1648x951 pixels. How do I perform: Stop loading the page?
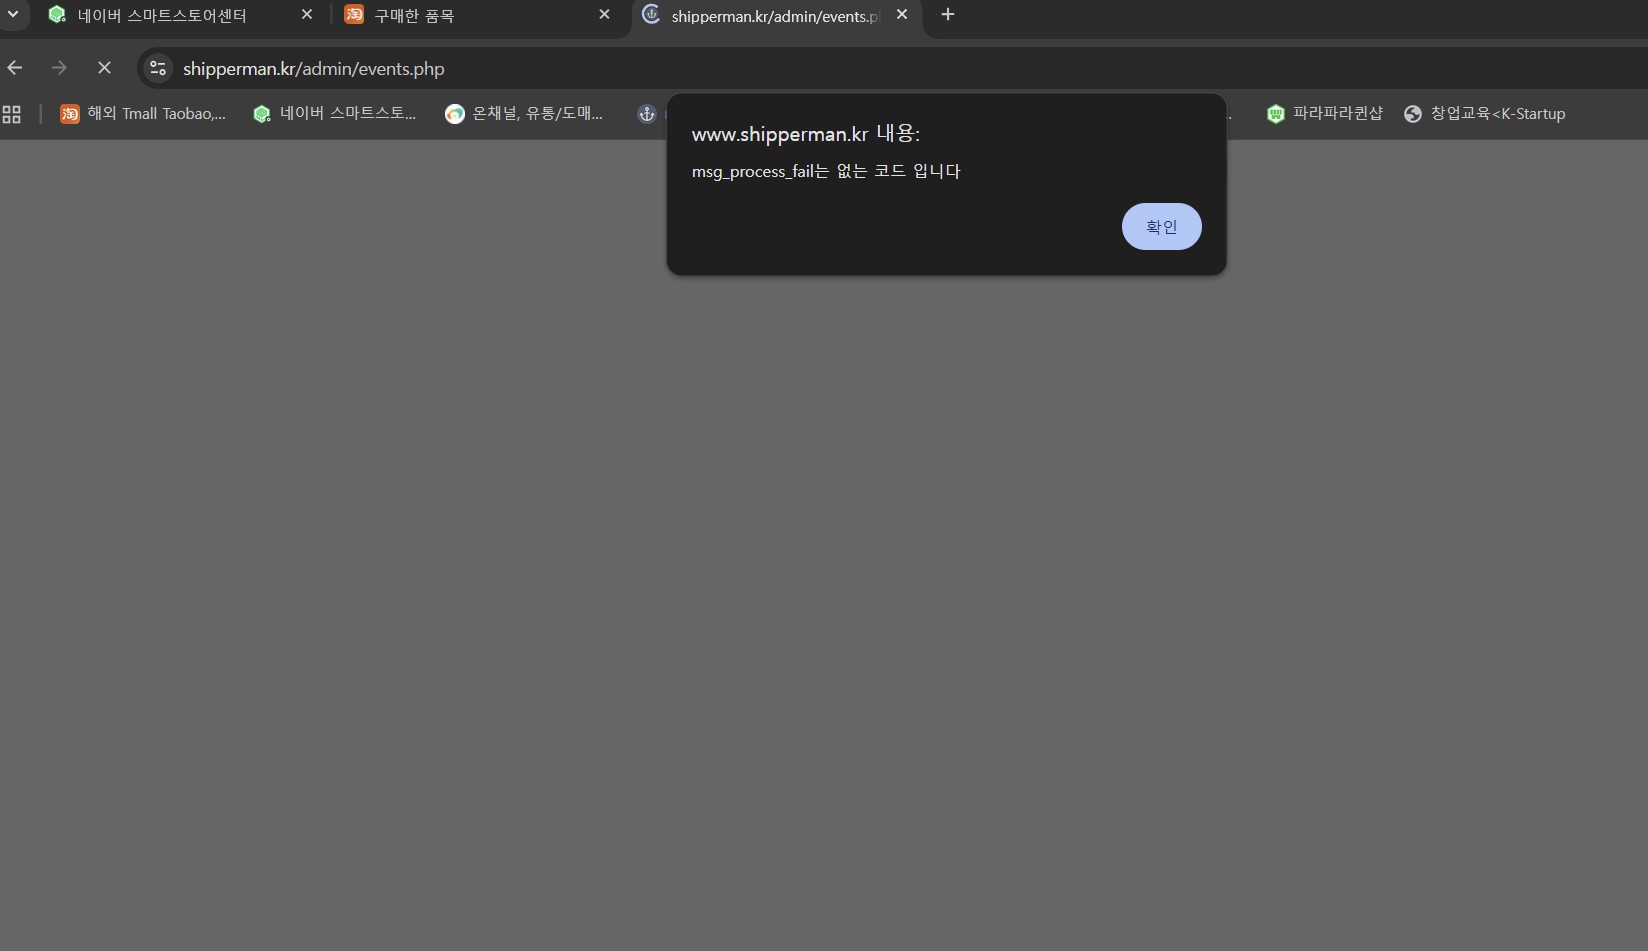click(104, 68)
